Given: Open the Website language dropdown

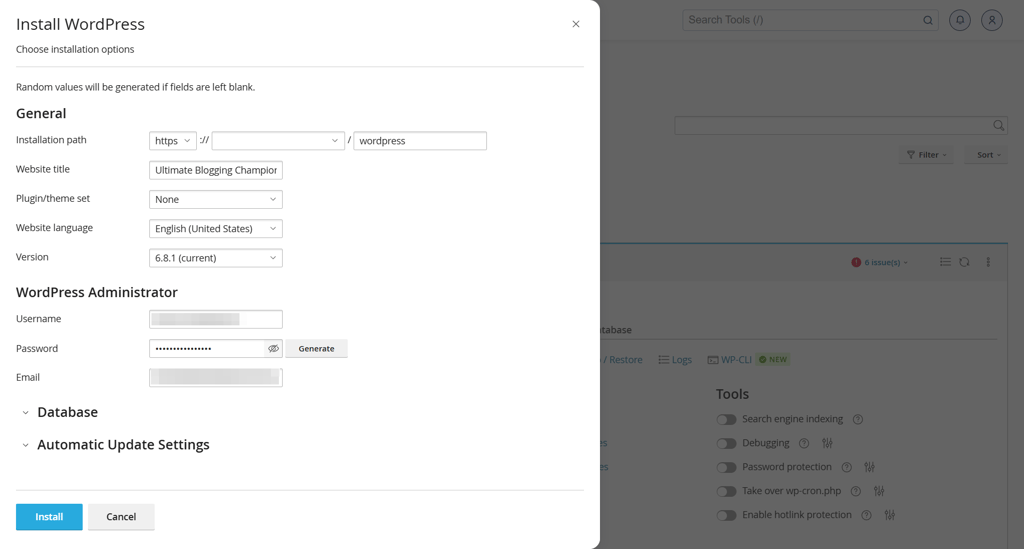Looking at the screenshot, I should coord(216,228).
